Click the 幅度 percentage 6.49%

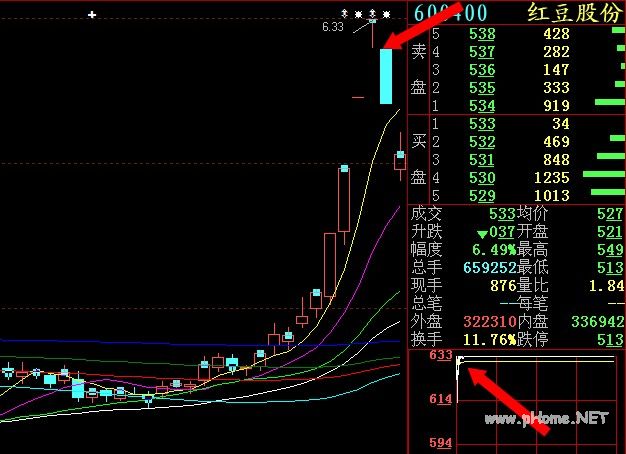[494, 250]
